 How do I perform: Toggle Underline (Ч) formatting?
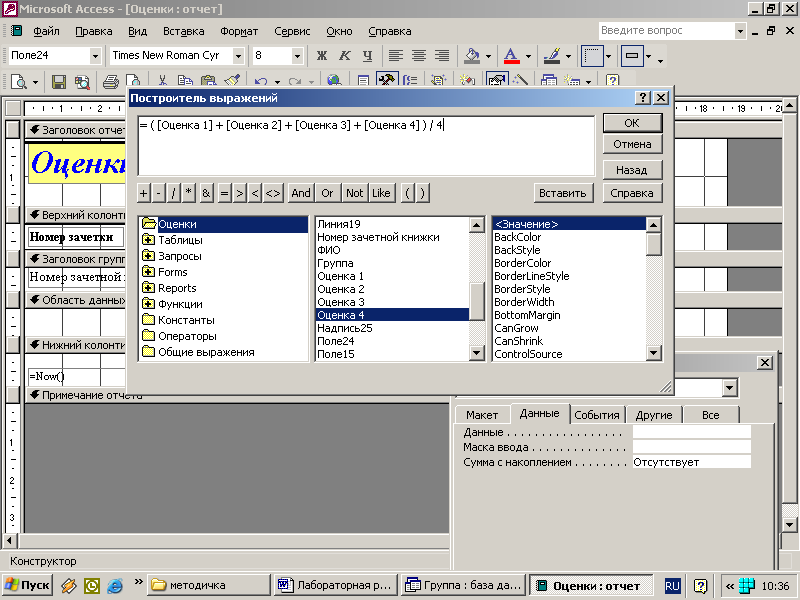click(x=367, y=56)
